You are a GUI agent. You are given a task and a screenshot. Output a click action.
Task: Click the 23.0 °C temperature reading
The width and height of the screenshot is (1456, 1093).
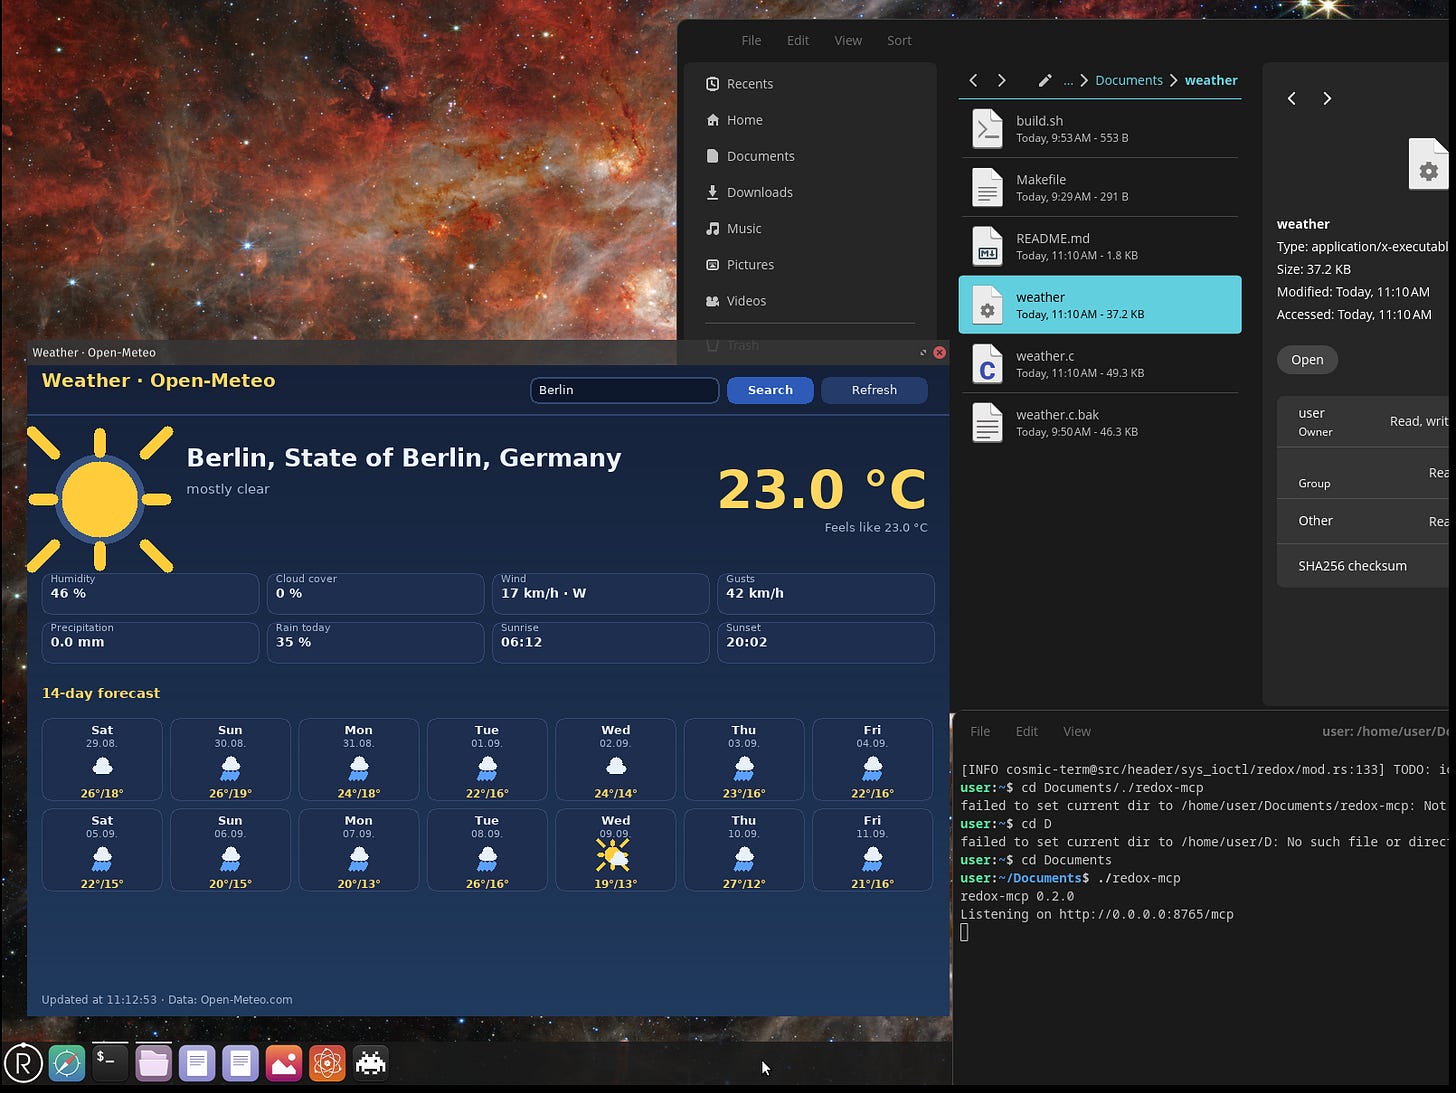(x=822, y=490)
